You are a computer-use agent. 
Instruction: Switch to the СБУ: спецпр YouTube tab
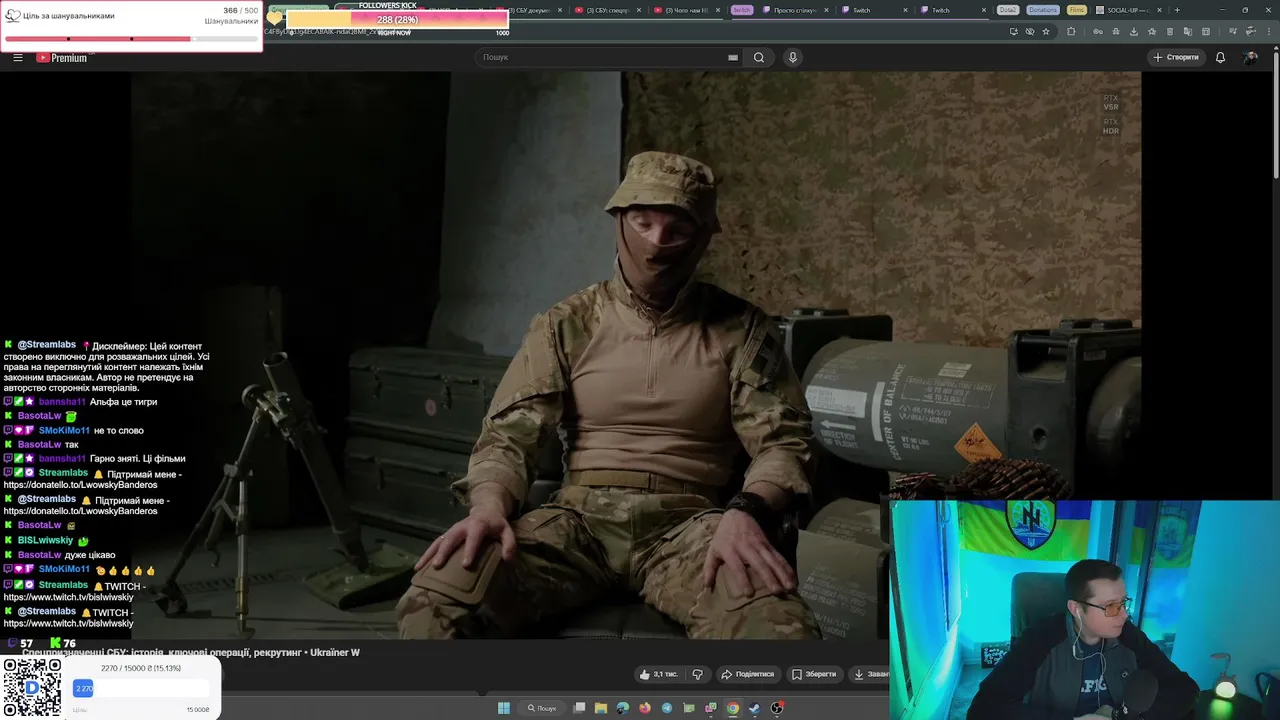coord(606,10)
